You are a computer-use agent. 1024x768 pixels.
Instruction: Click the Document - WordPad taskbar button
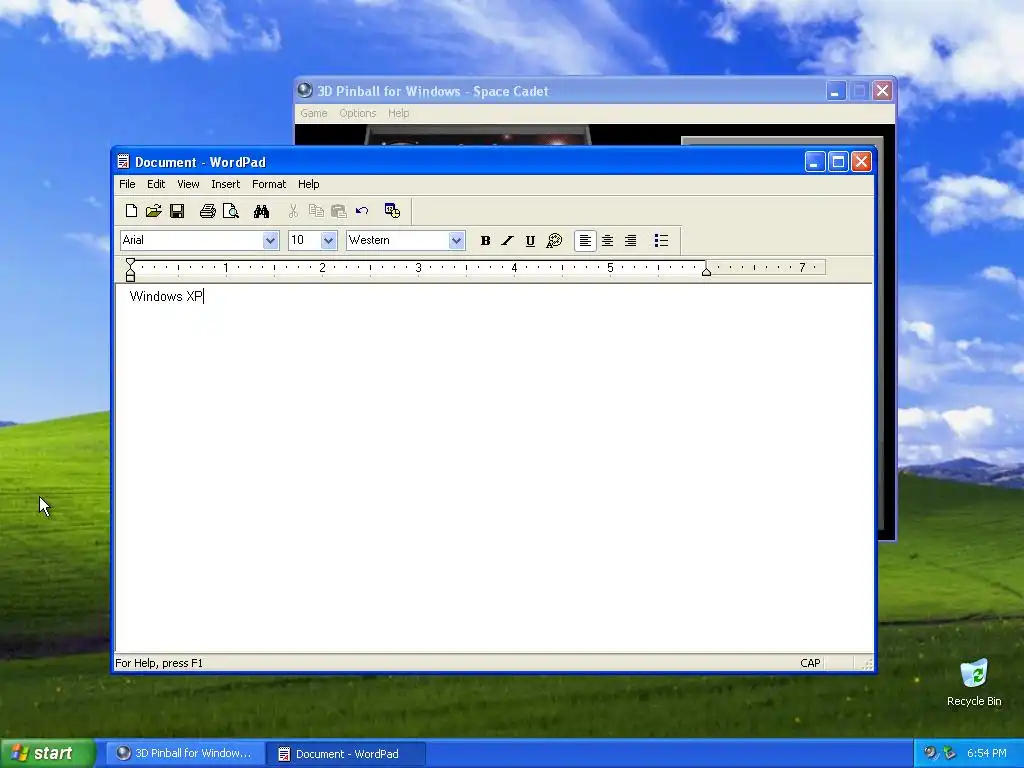tap(347, 754)
